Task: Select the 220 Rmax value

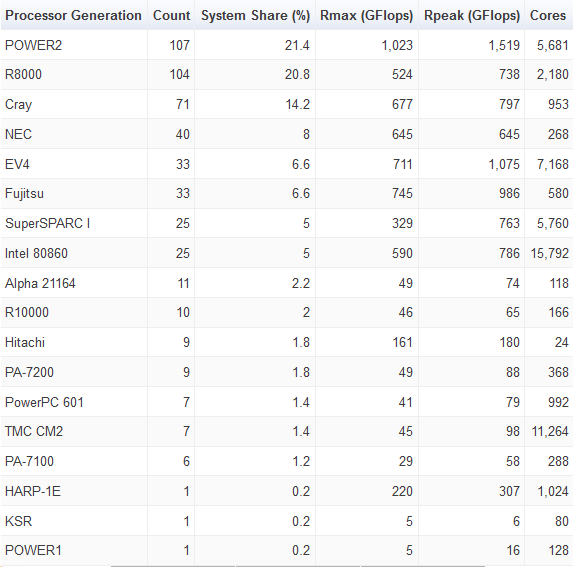Action: tap(402, 492)
